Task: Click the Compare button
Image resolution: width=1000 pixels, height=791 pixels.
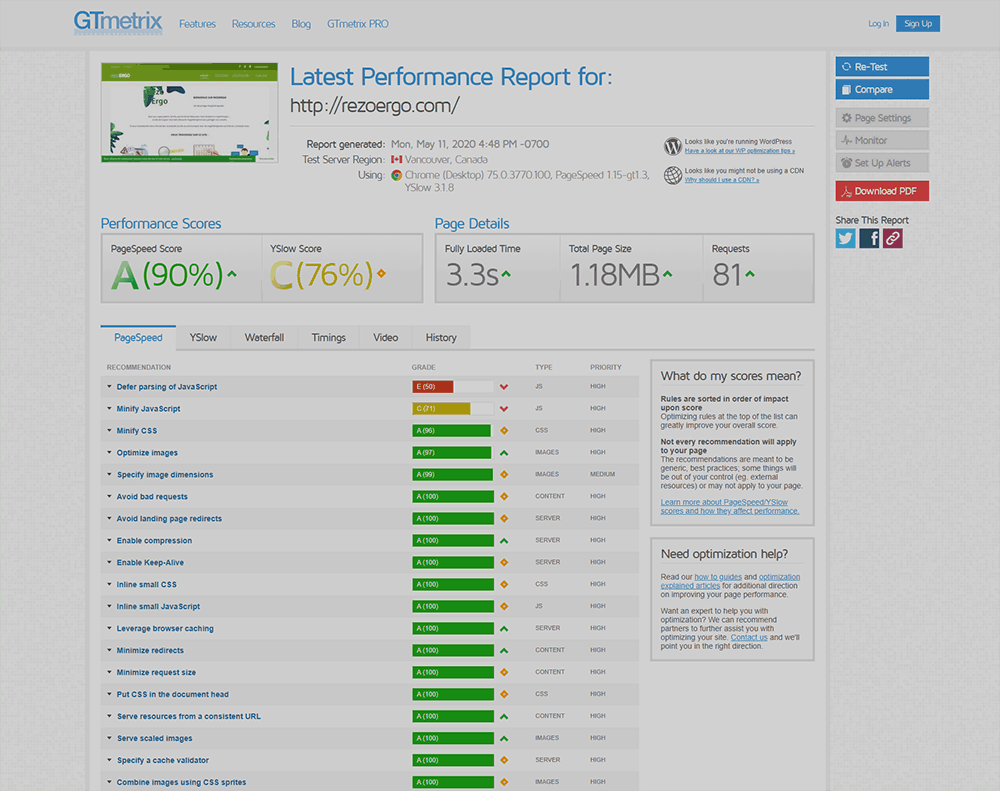Action: [882, 89]
